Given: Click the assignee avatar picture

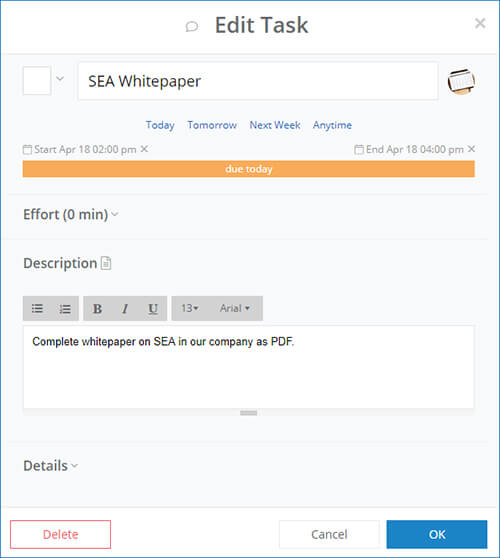Looking at the screenshot, I should pos(461,81).
